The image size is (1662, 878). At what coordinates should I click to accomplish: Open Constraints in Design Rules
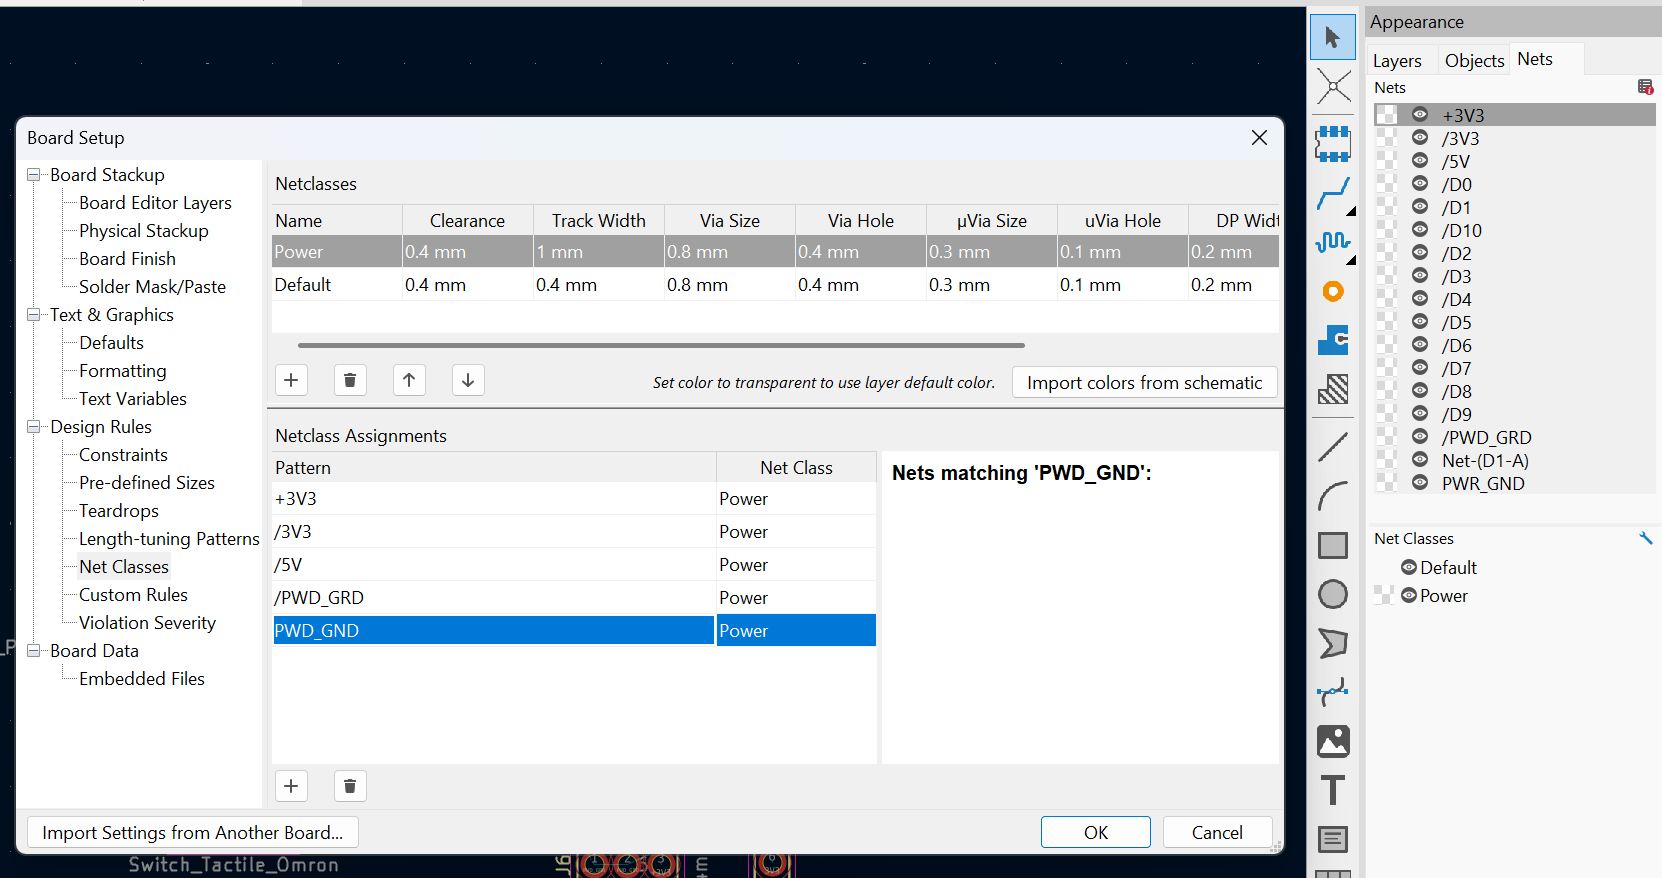point(123,454)
